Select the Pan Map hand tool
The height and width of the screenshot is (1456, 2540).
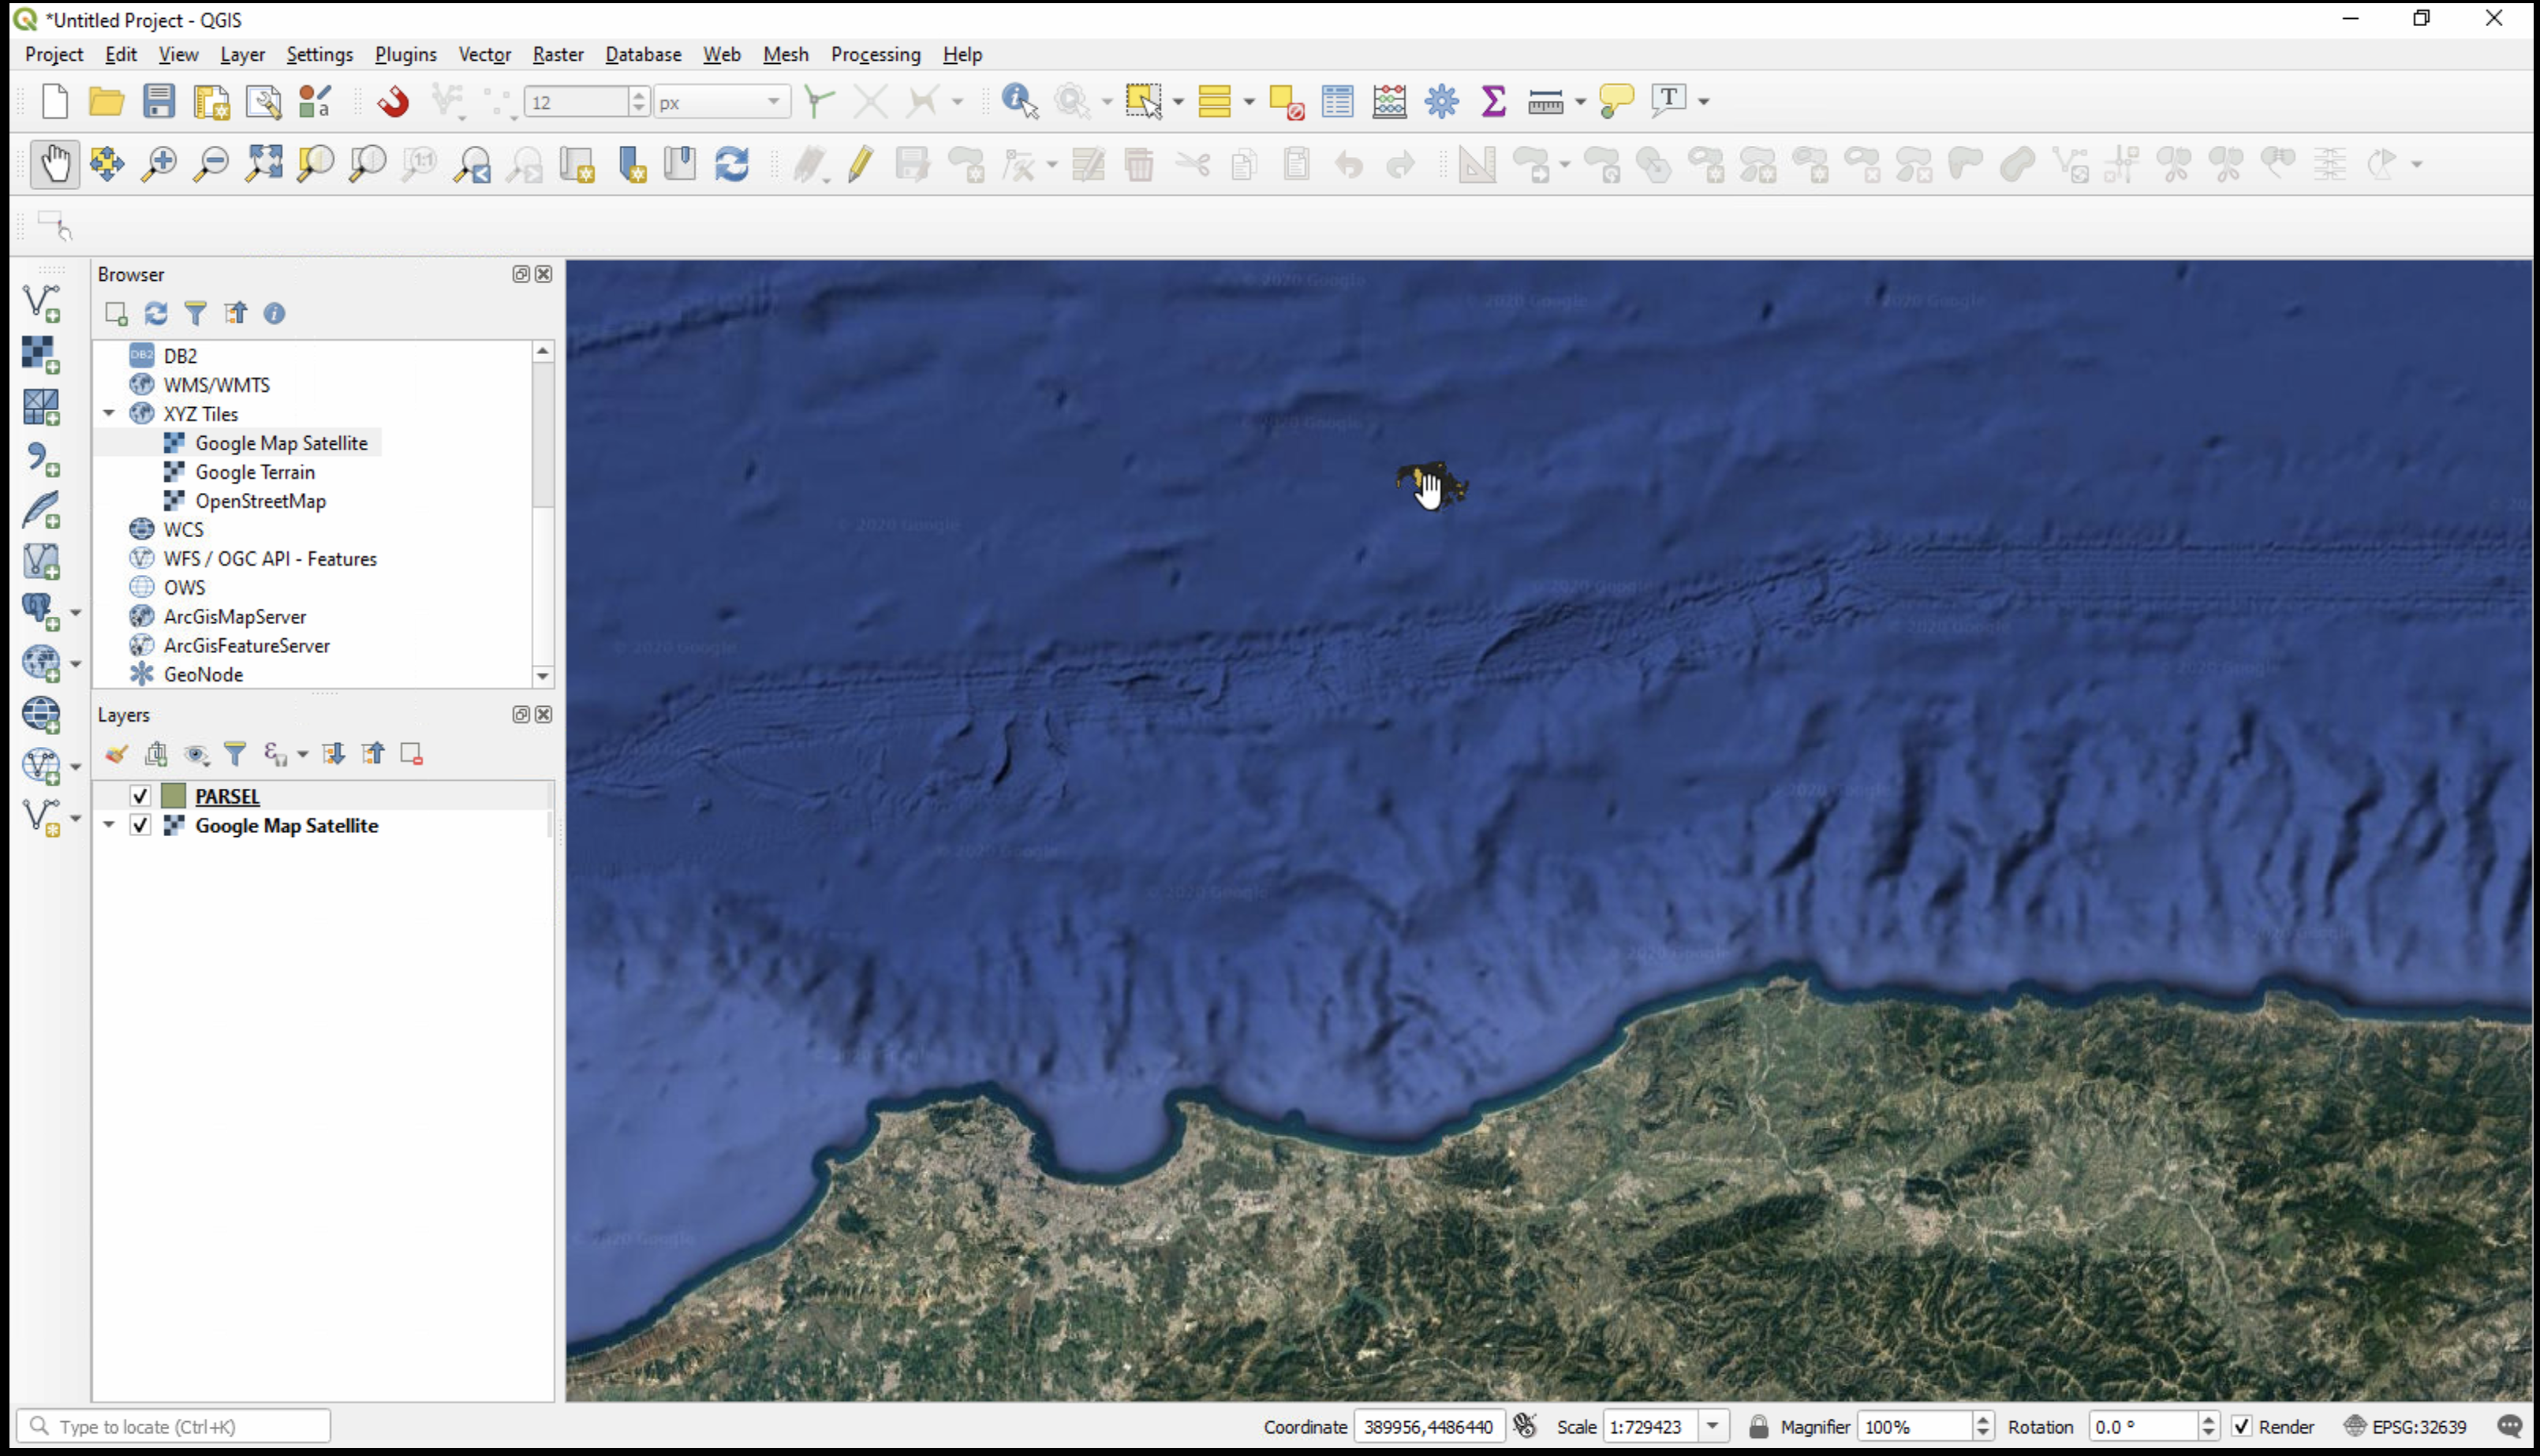click(x=54, y=163)
